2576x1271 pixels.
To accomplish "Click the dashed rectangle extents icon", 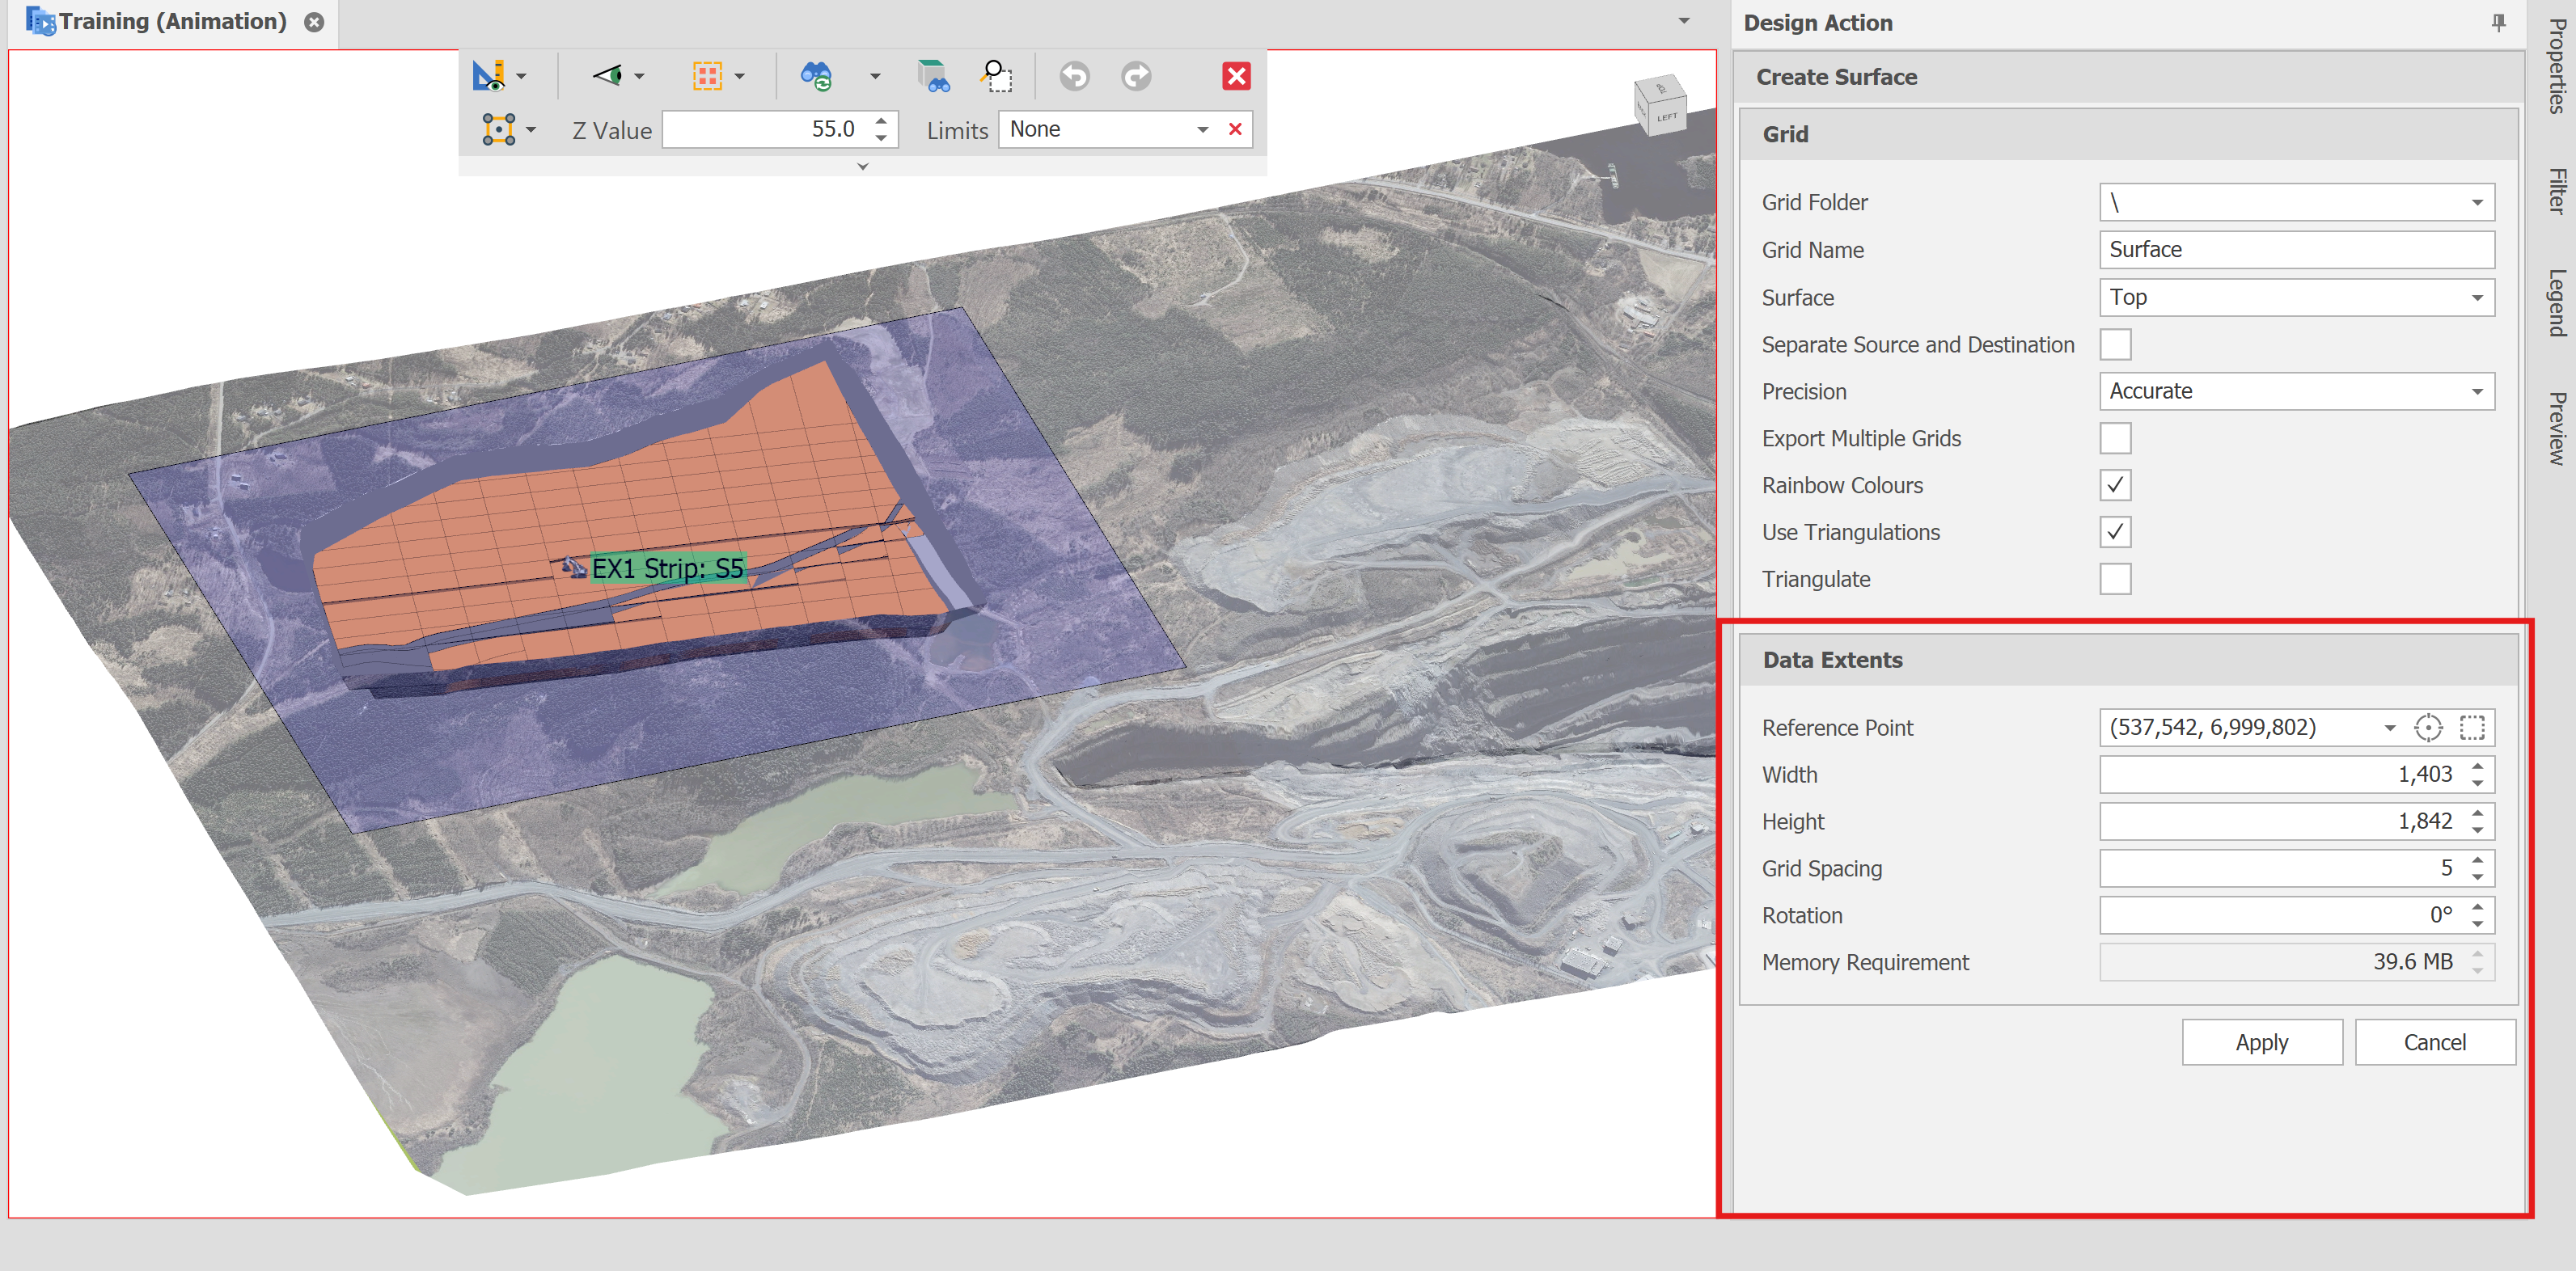I will pos(2472,728).
